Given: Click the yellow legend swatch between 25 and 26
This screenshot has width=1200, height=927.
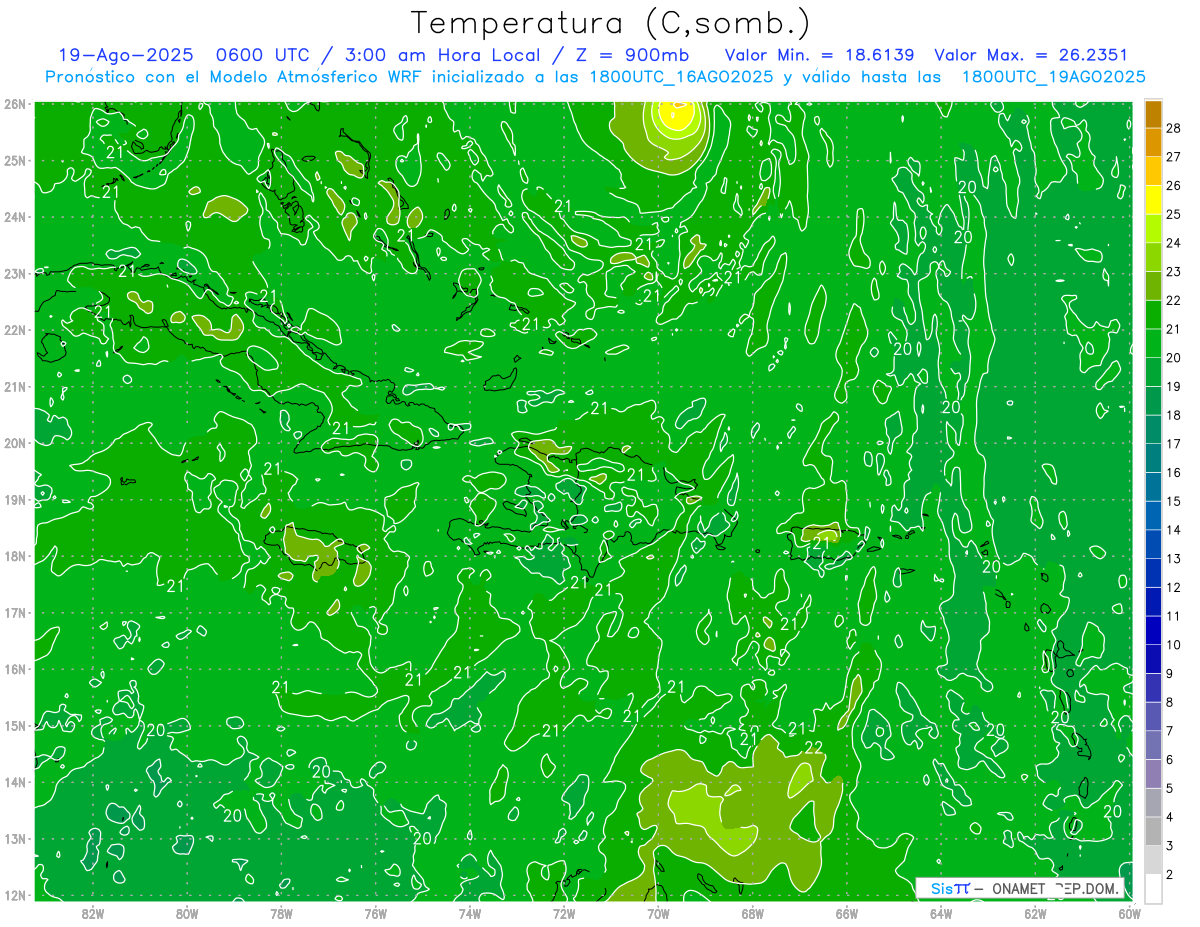Looking at the screenshot, I should tap(1153, 200).
